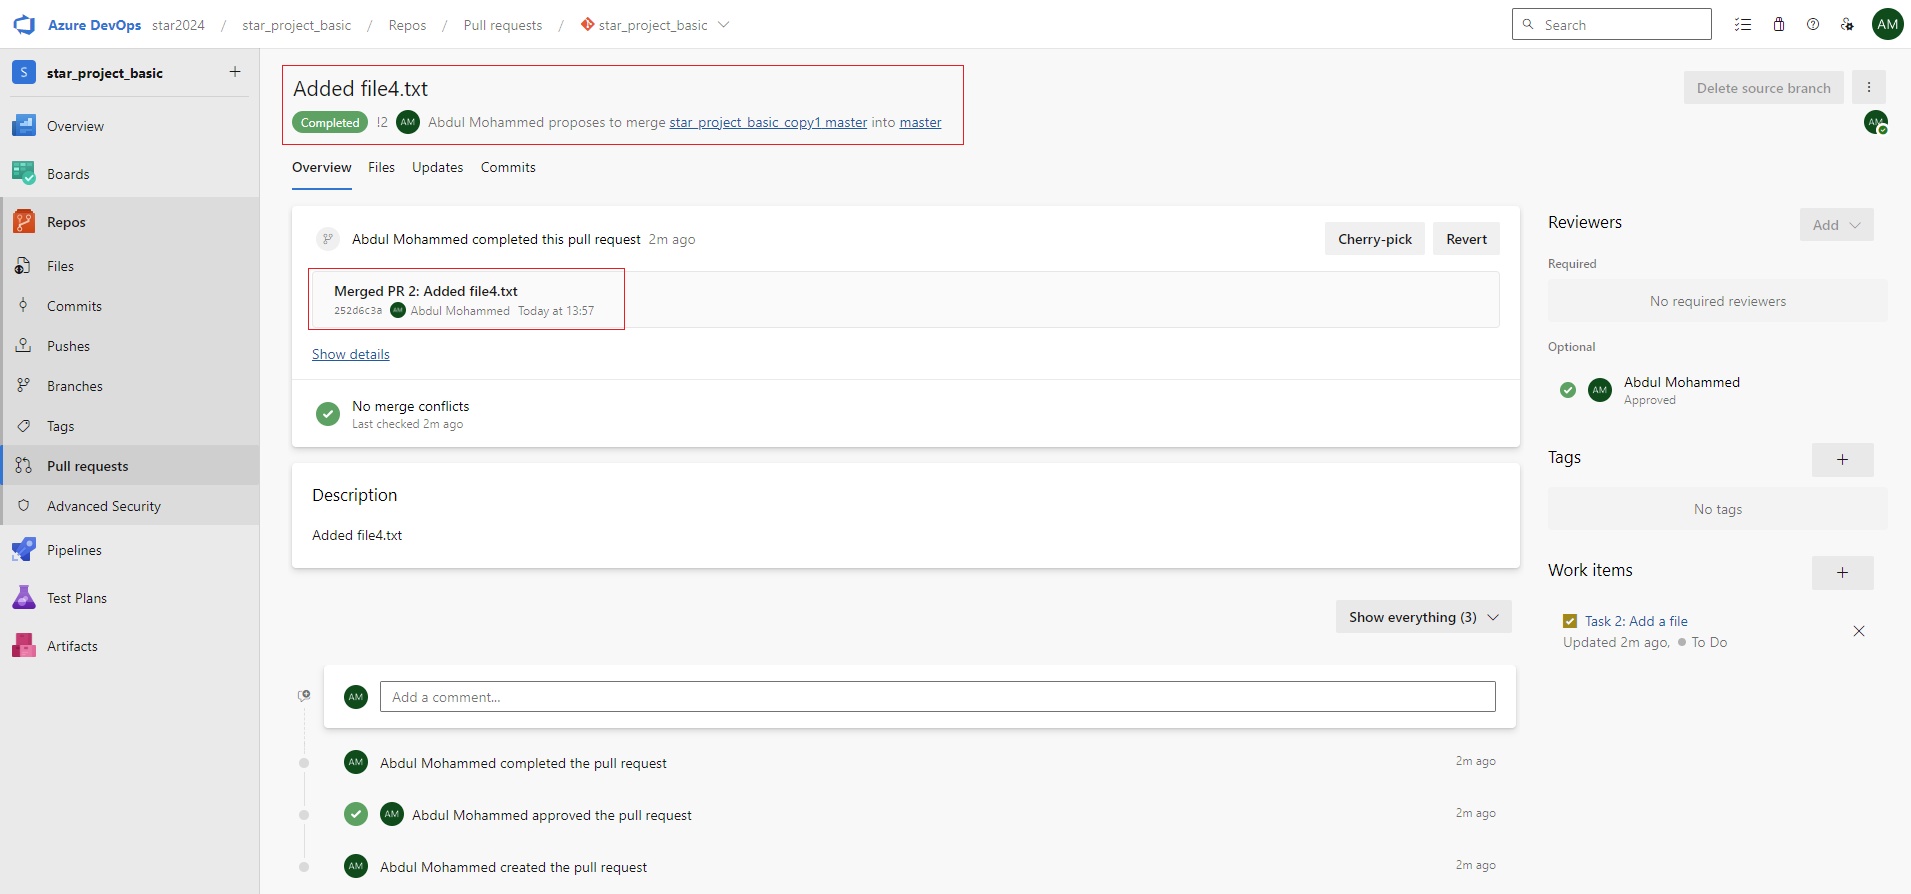This screenshot has width=1911, height=894.
Task: Open the AM account avatar menu
Action: tap(1888, 24)
